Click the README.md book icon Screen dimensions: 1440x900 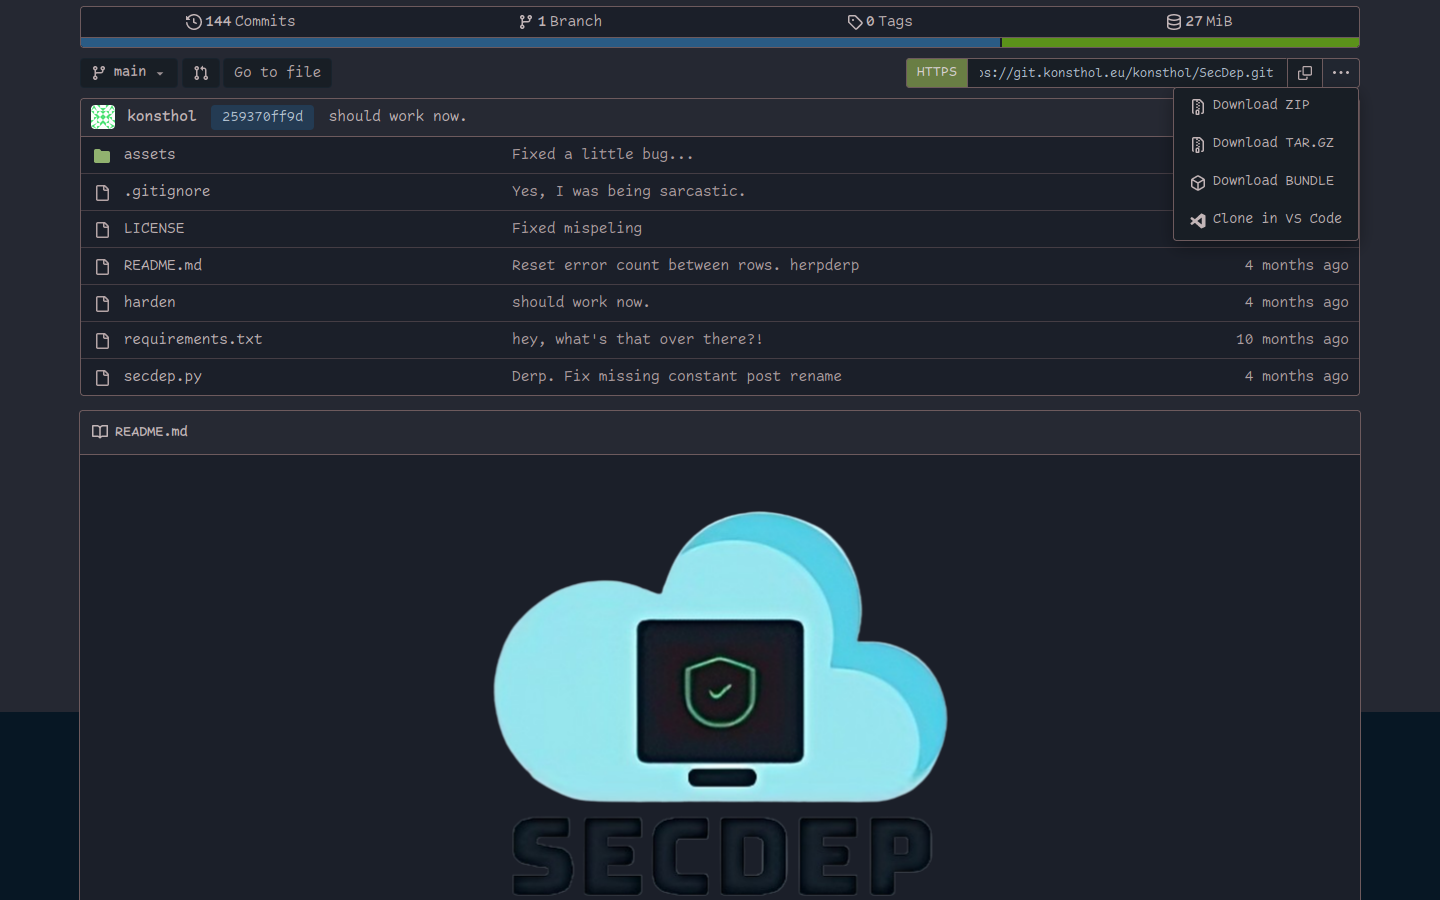pyautogui.click(x=100, y=432)
